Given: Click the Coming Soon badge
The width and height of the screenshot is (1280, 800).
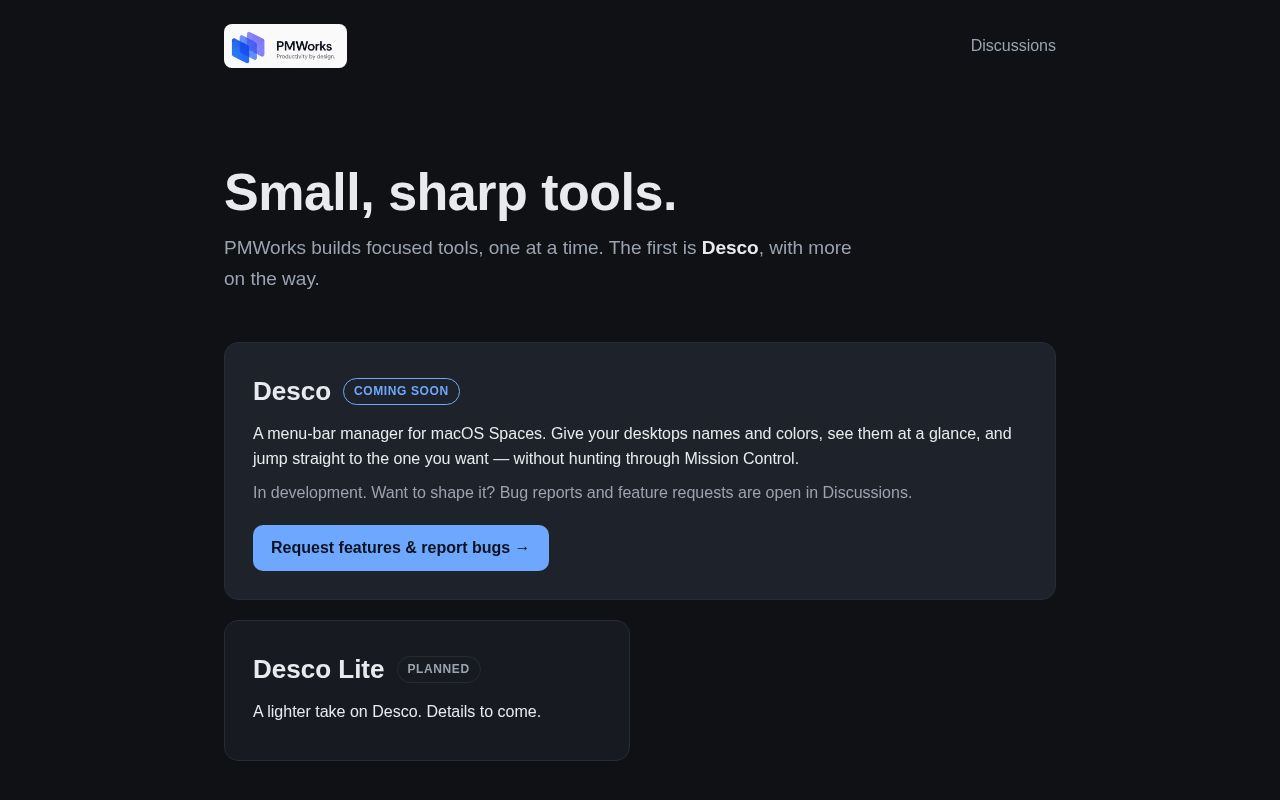Looking at the screenshot, I should click(401, 391).
